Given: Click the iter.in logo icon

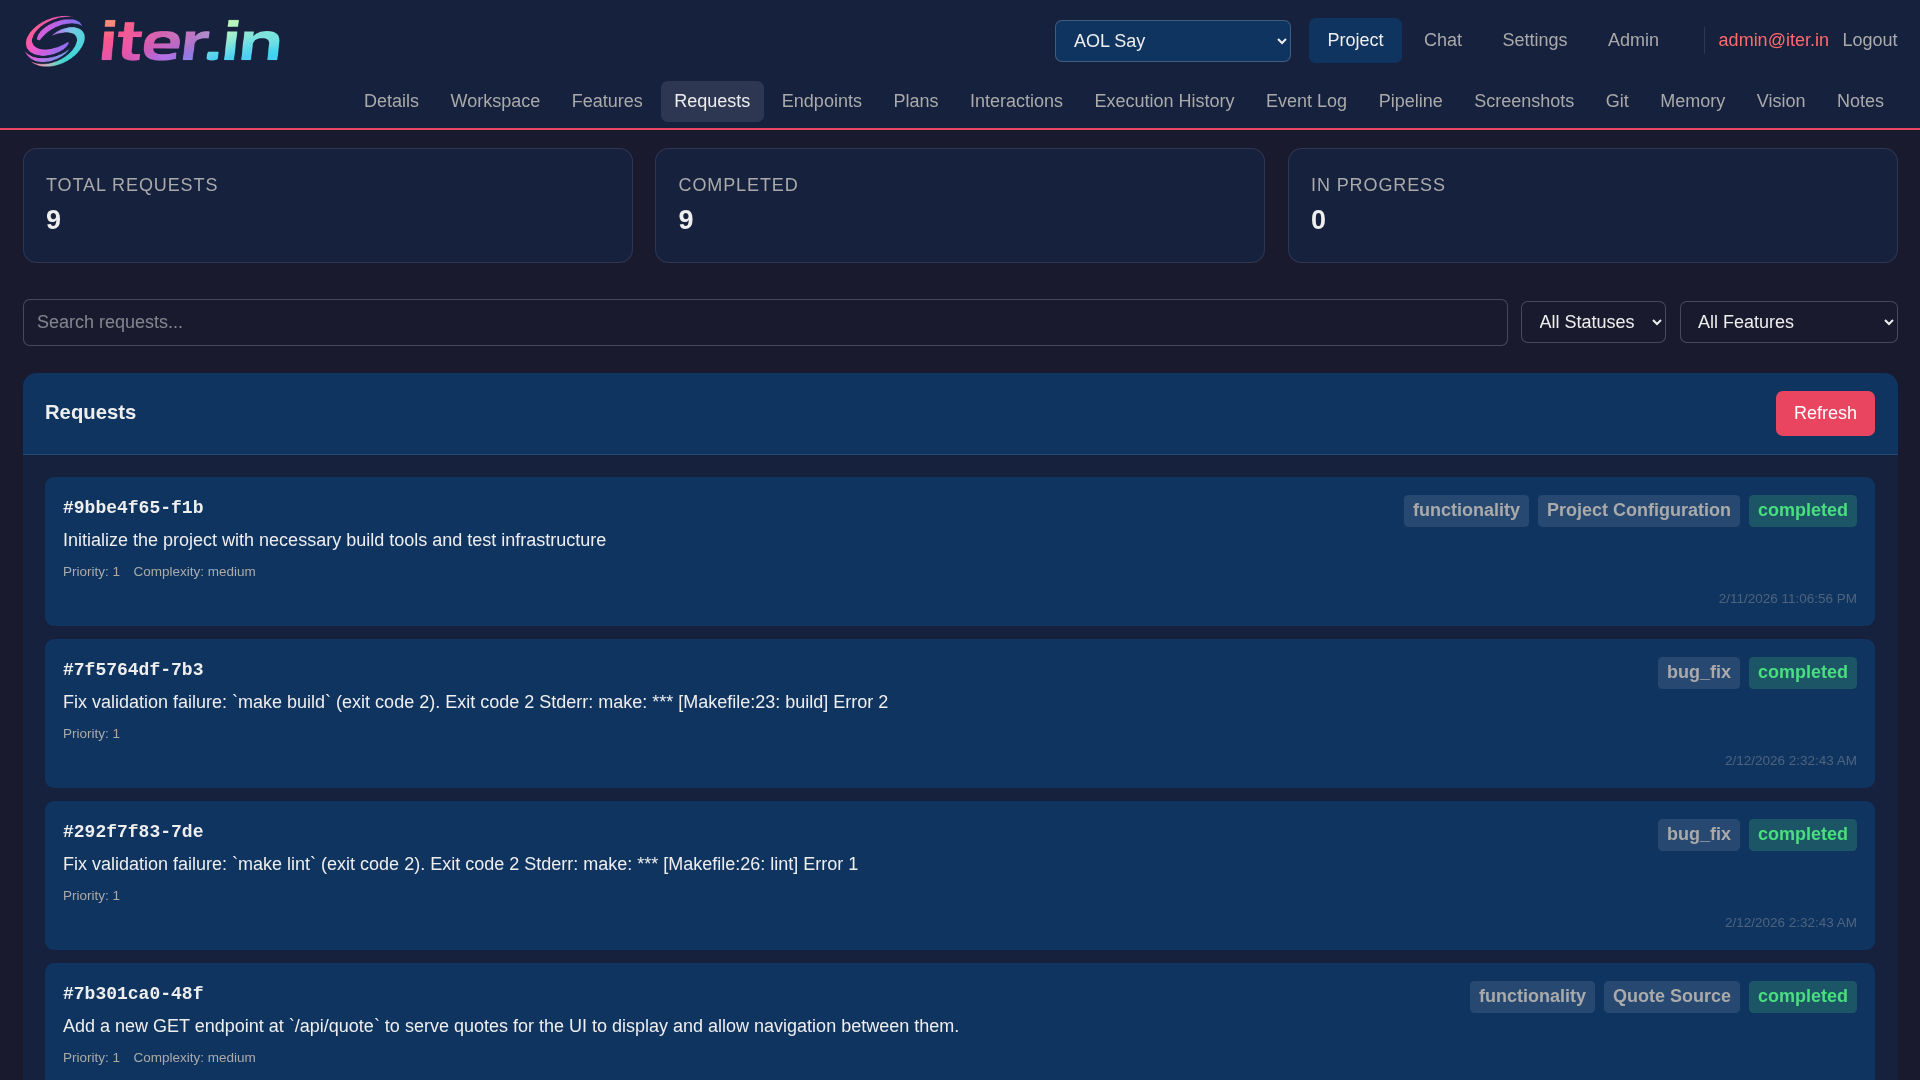Looking at the screenshot, I should (57, 40).
